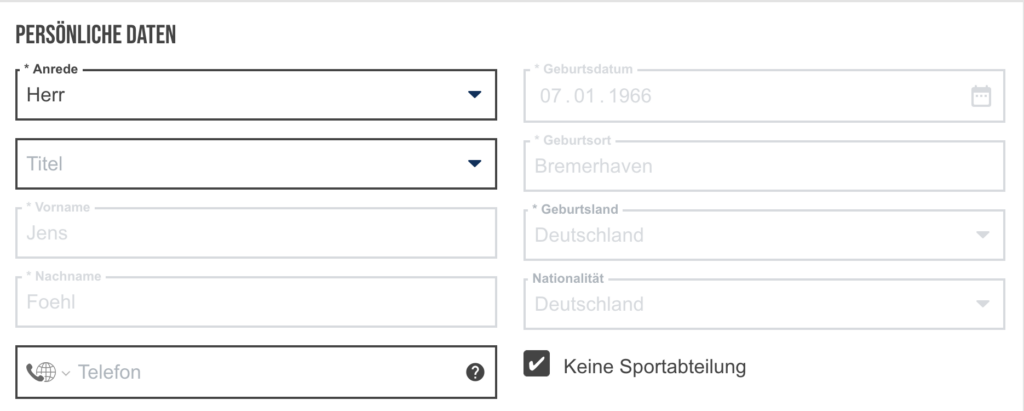1024x411 pixels.
Task: Click the Deutschland value in Nationalität
Action: coord(589,304)
